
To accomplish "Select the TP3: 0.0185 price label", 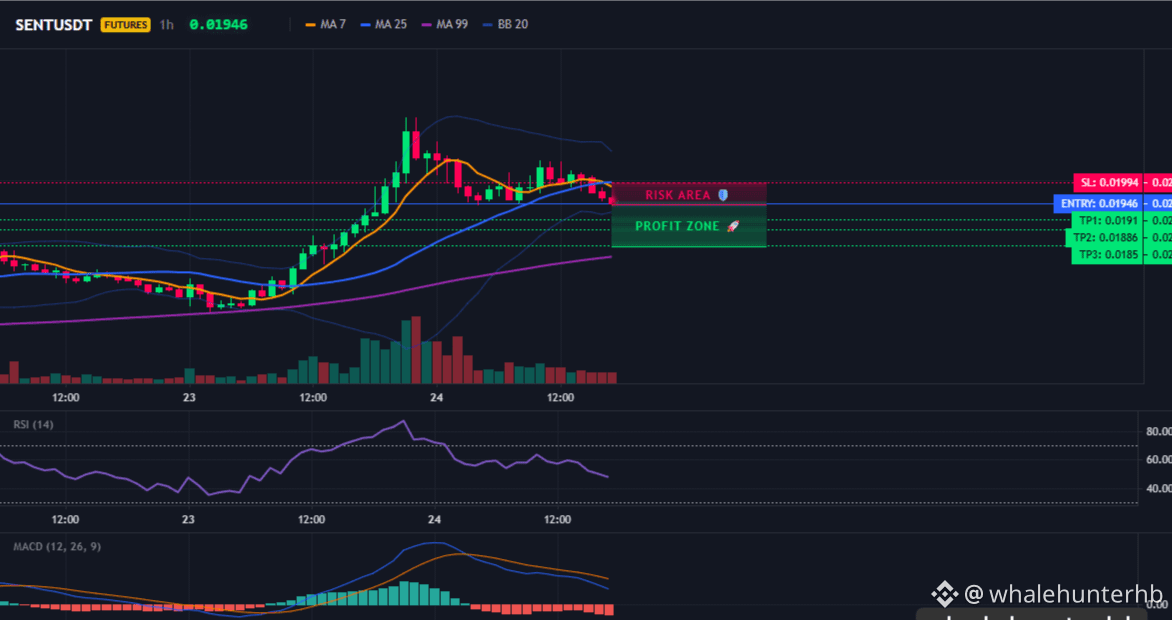I will (x=1109, y=256).
